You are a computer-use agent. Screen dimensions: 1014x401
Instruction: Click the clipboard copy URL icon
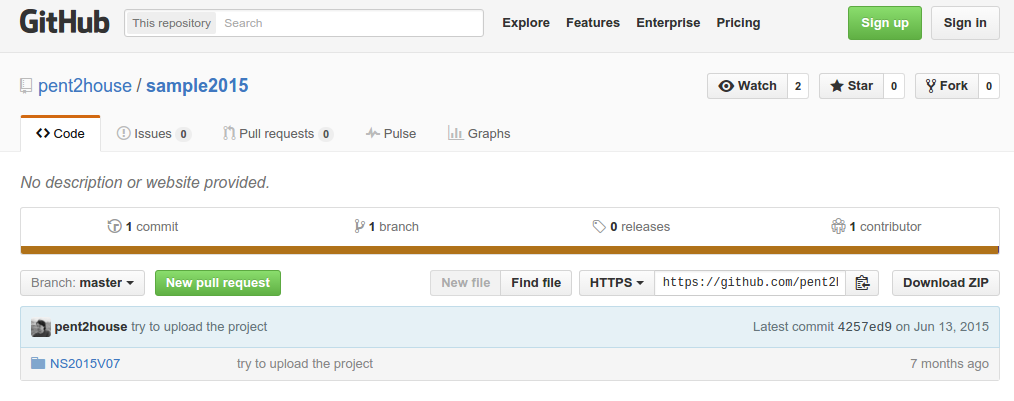(x=862, y=283)
